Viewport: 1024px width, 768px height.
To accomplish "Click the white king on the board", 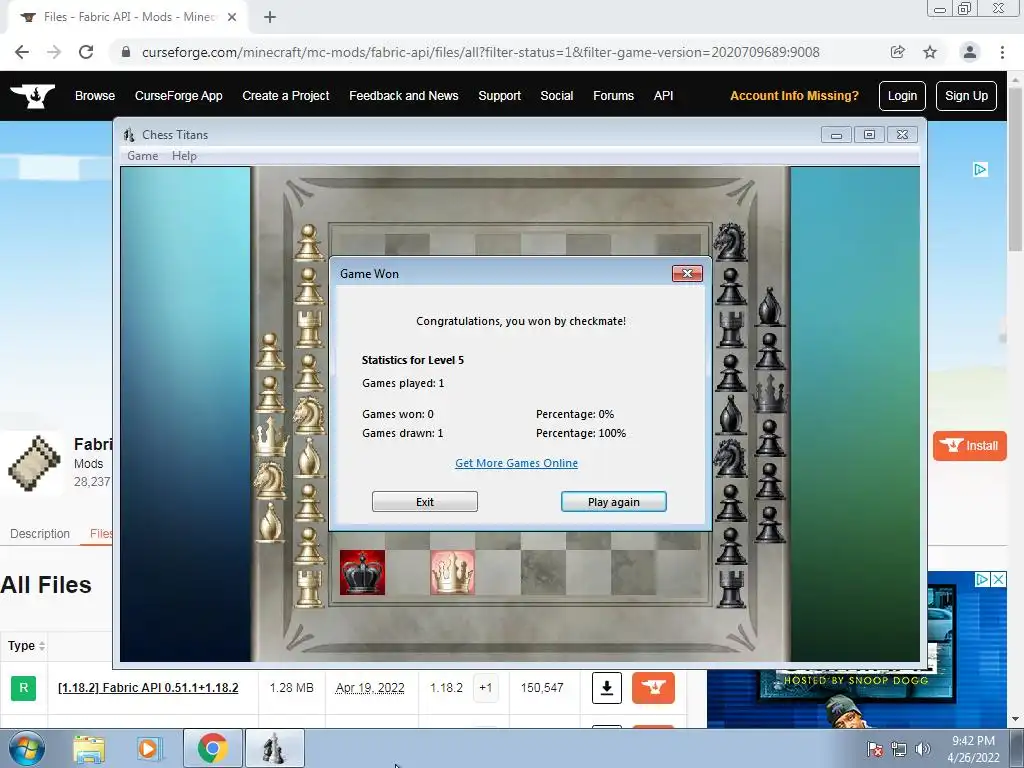I will [x=452, y=572].
